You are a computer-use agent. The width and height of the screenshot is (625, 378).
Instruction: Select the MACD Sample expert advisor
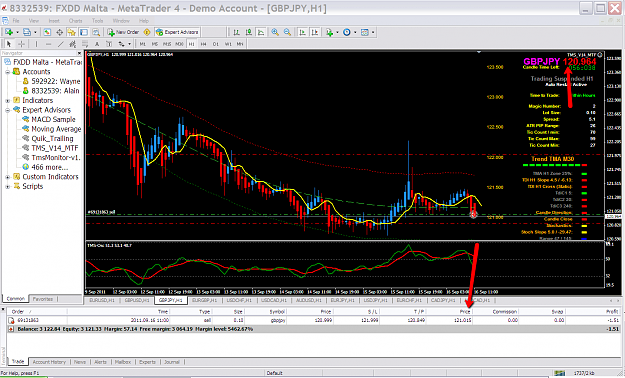(x=53, y=120)
